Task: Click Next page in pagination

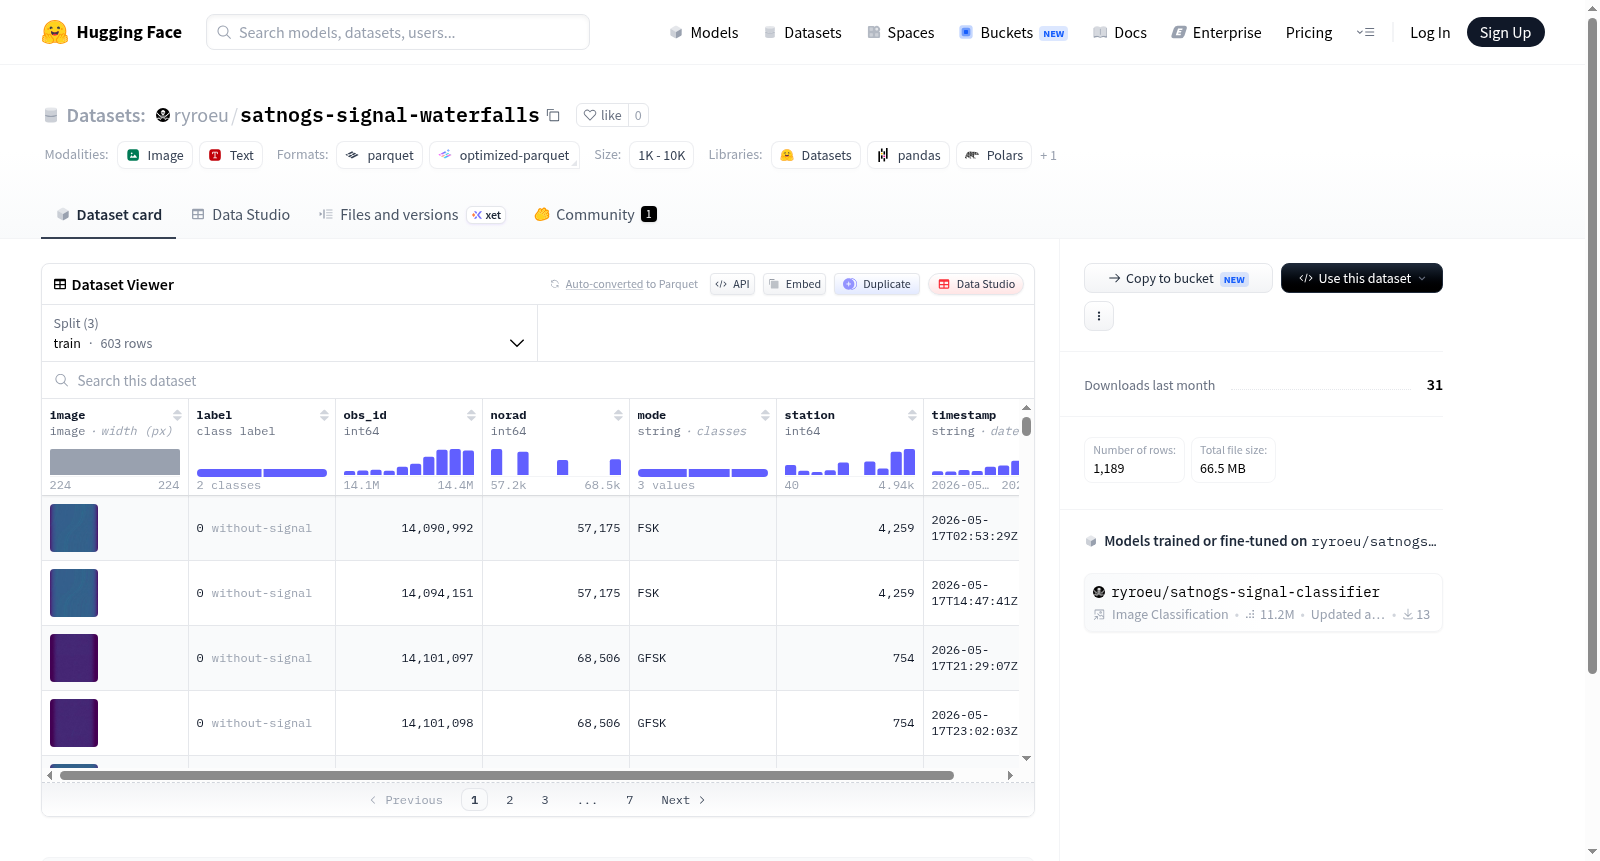Action: (x=683, y=800)
